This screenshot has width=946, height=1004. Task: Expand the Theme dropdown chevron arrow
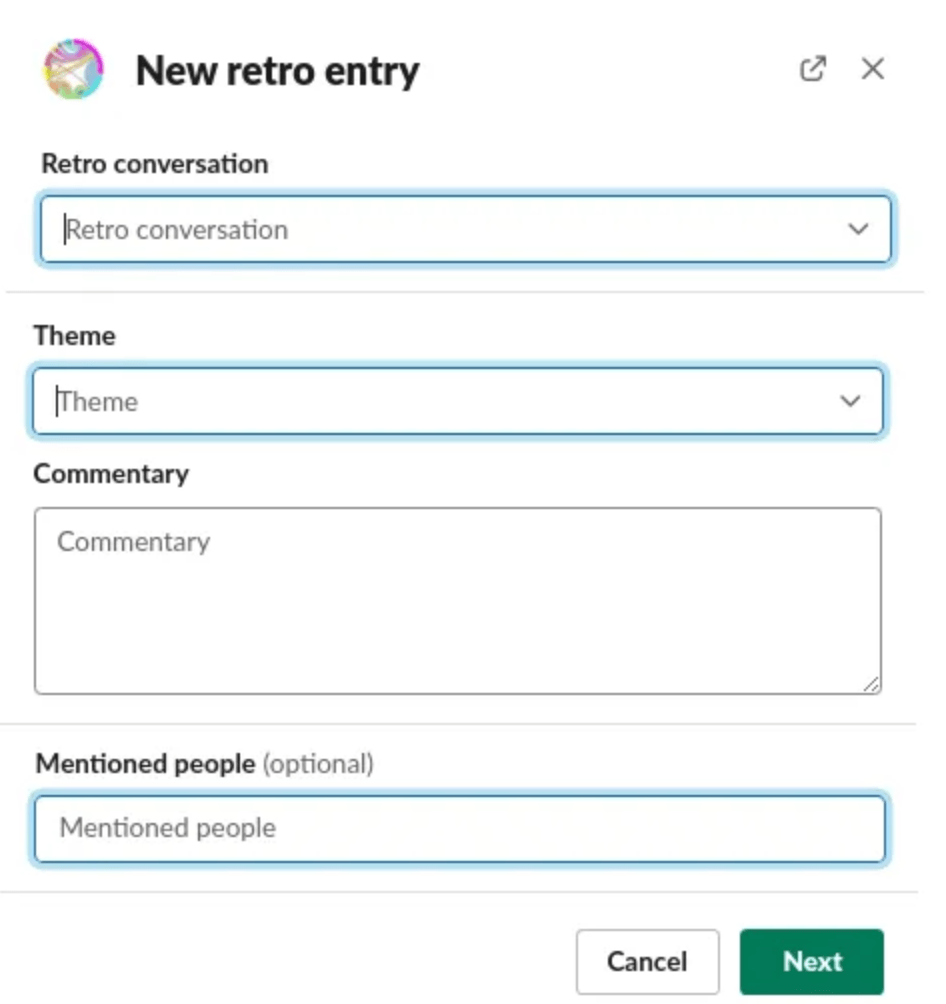[850, 401]
